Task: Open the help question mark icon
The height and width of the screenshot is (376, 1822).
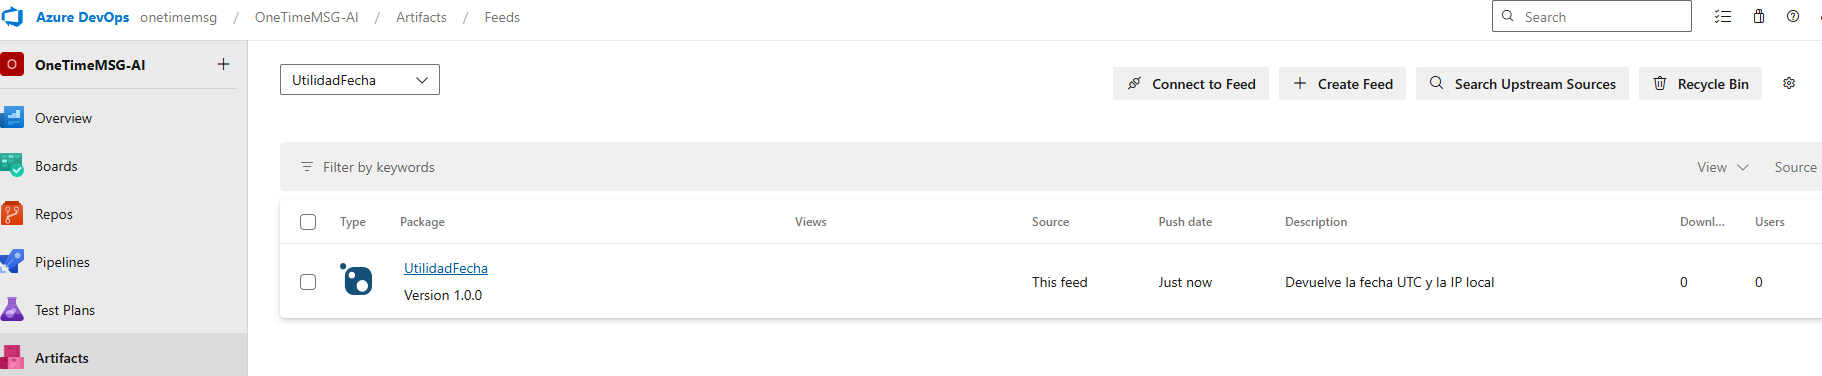Action: click(x=1793, y=17)
